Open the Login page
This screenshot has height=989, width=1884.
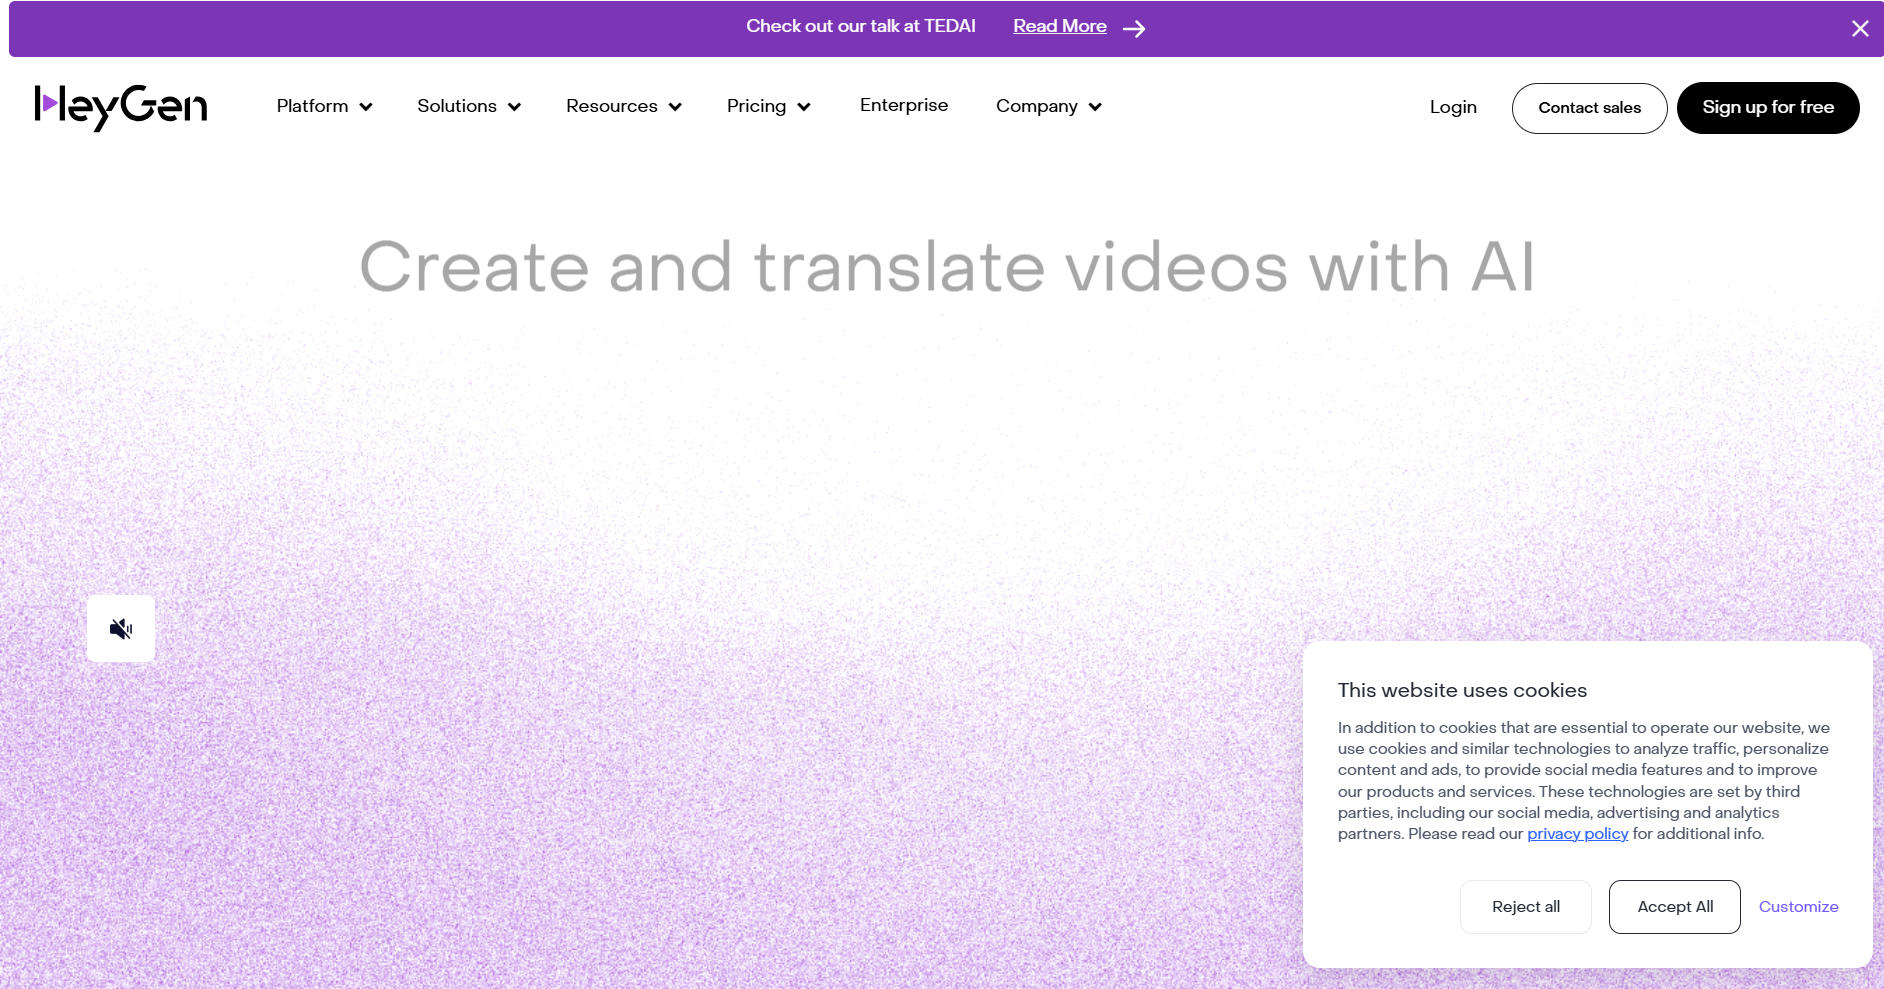[x=1453, y=107]
